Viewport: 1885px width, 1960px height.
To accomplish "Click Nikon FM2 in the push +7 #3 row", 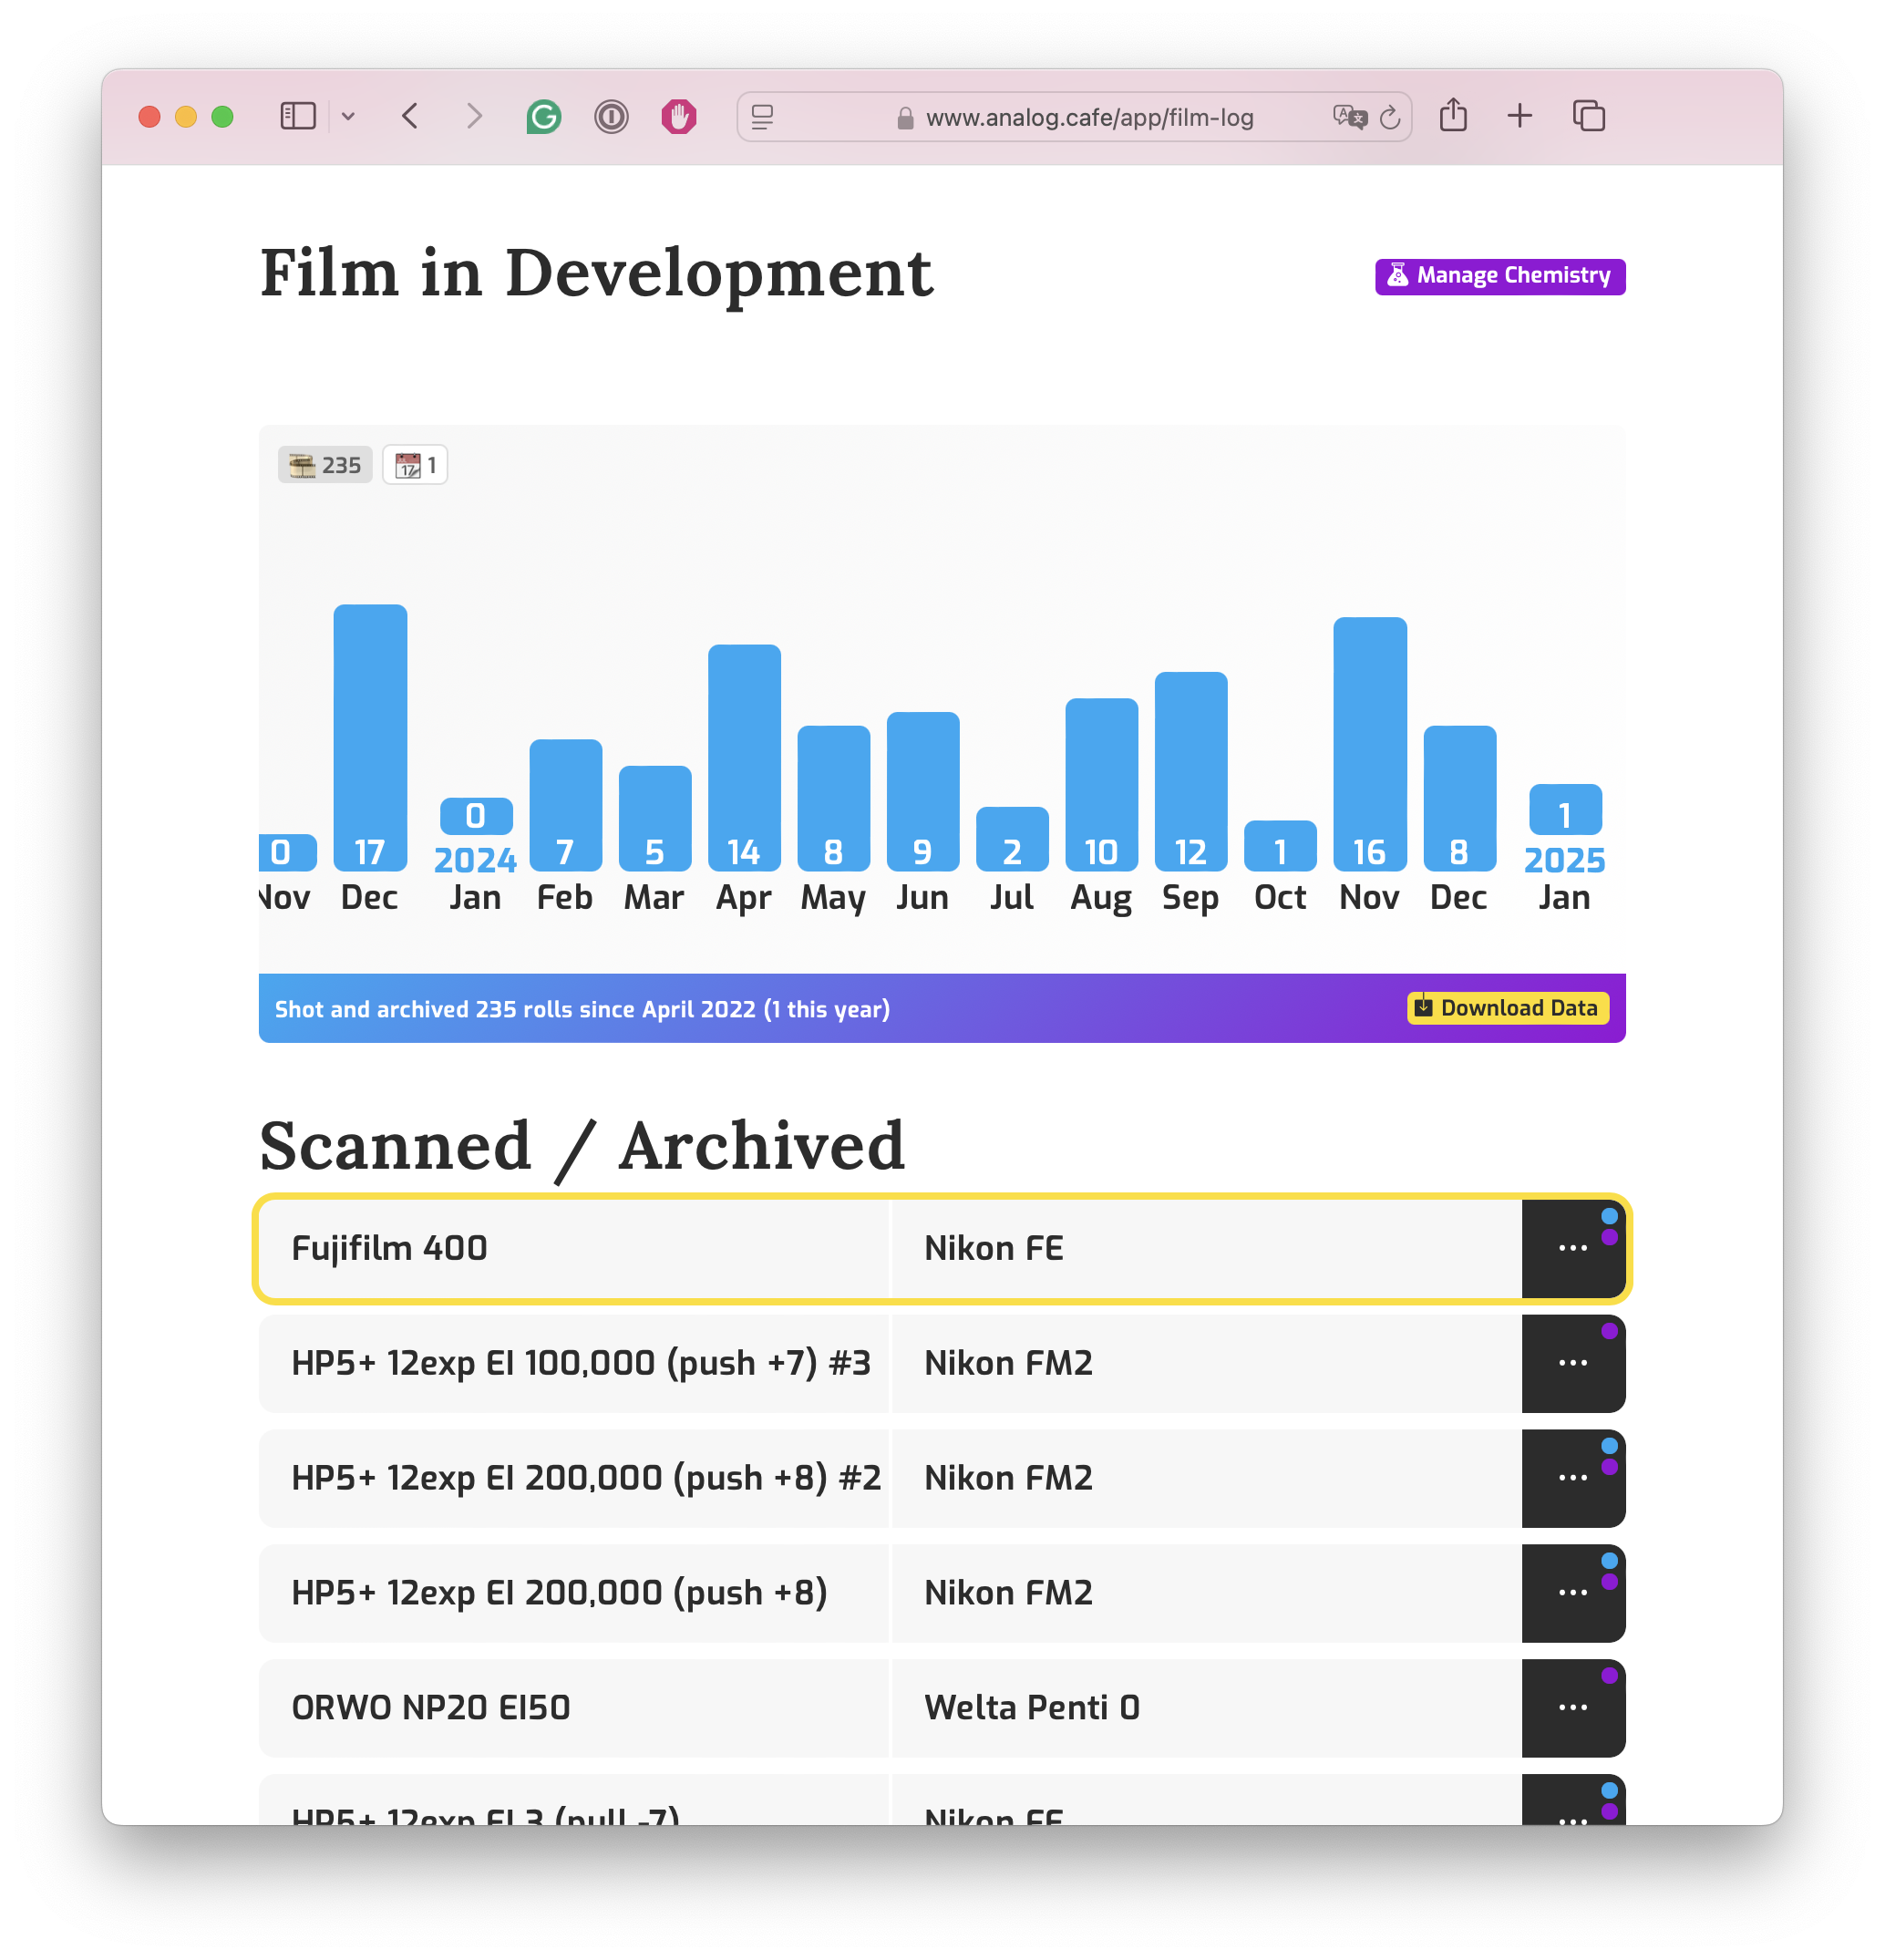I will (x=1206, y=1364).
